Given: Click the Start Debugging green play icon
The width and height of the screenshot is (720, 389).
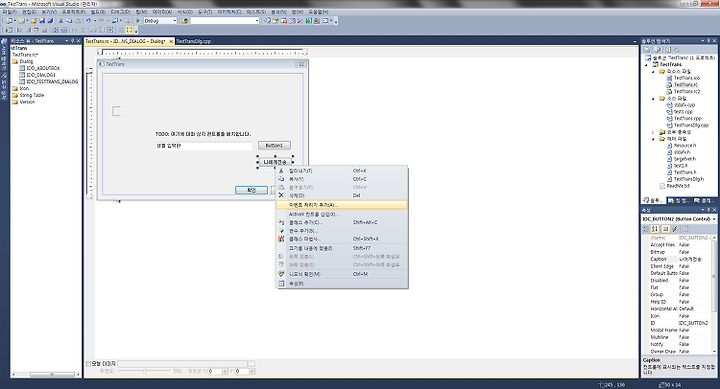Looking at the screenshot, I should (138, 21).
